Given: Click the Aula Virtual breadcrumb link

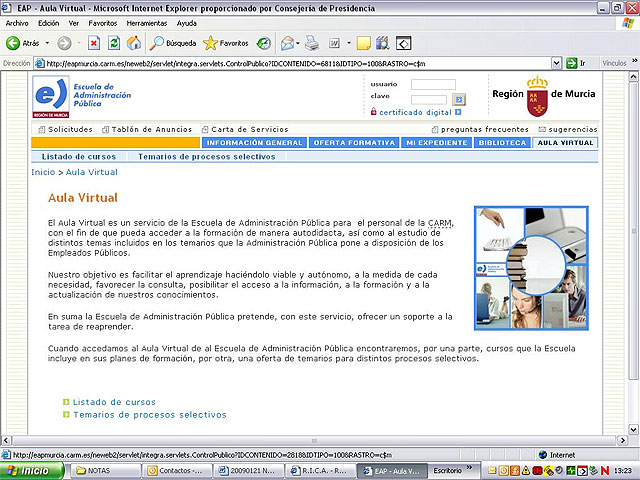Looking at the screenshot, I should (91, 172).
